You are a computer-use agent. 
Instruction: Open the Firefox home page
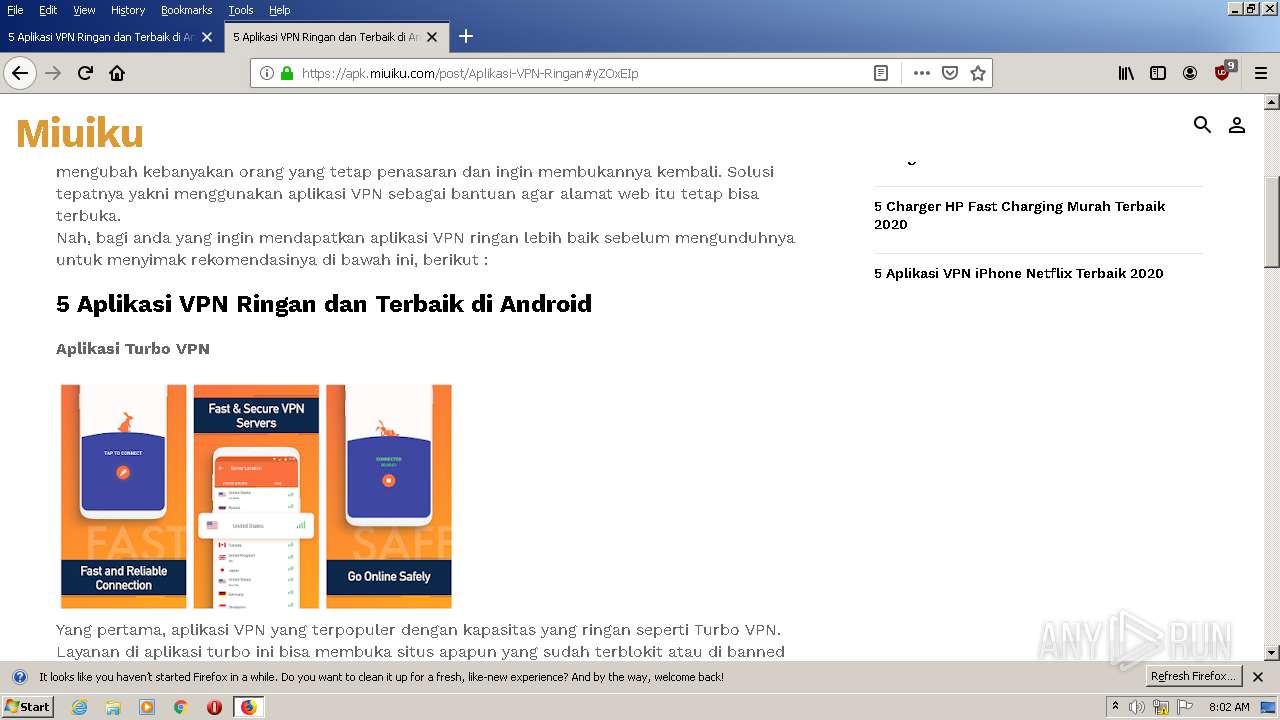[117, 73]
